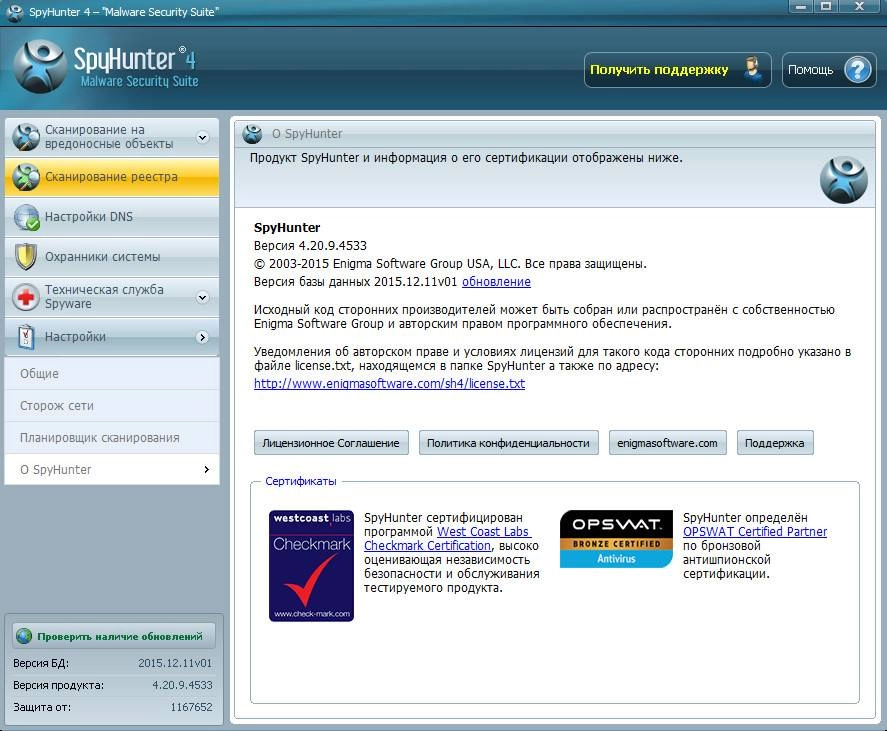Click Проверить наличие обновлений button

tap(114, 637)
